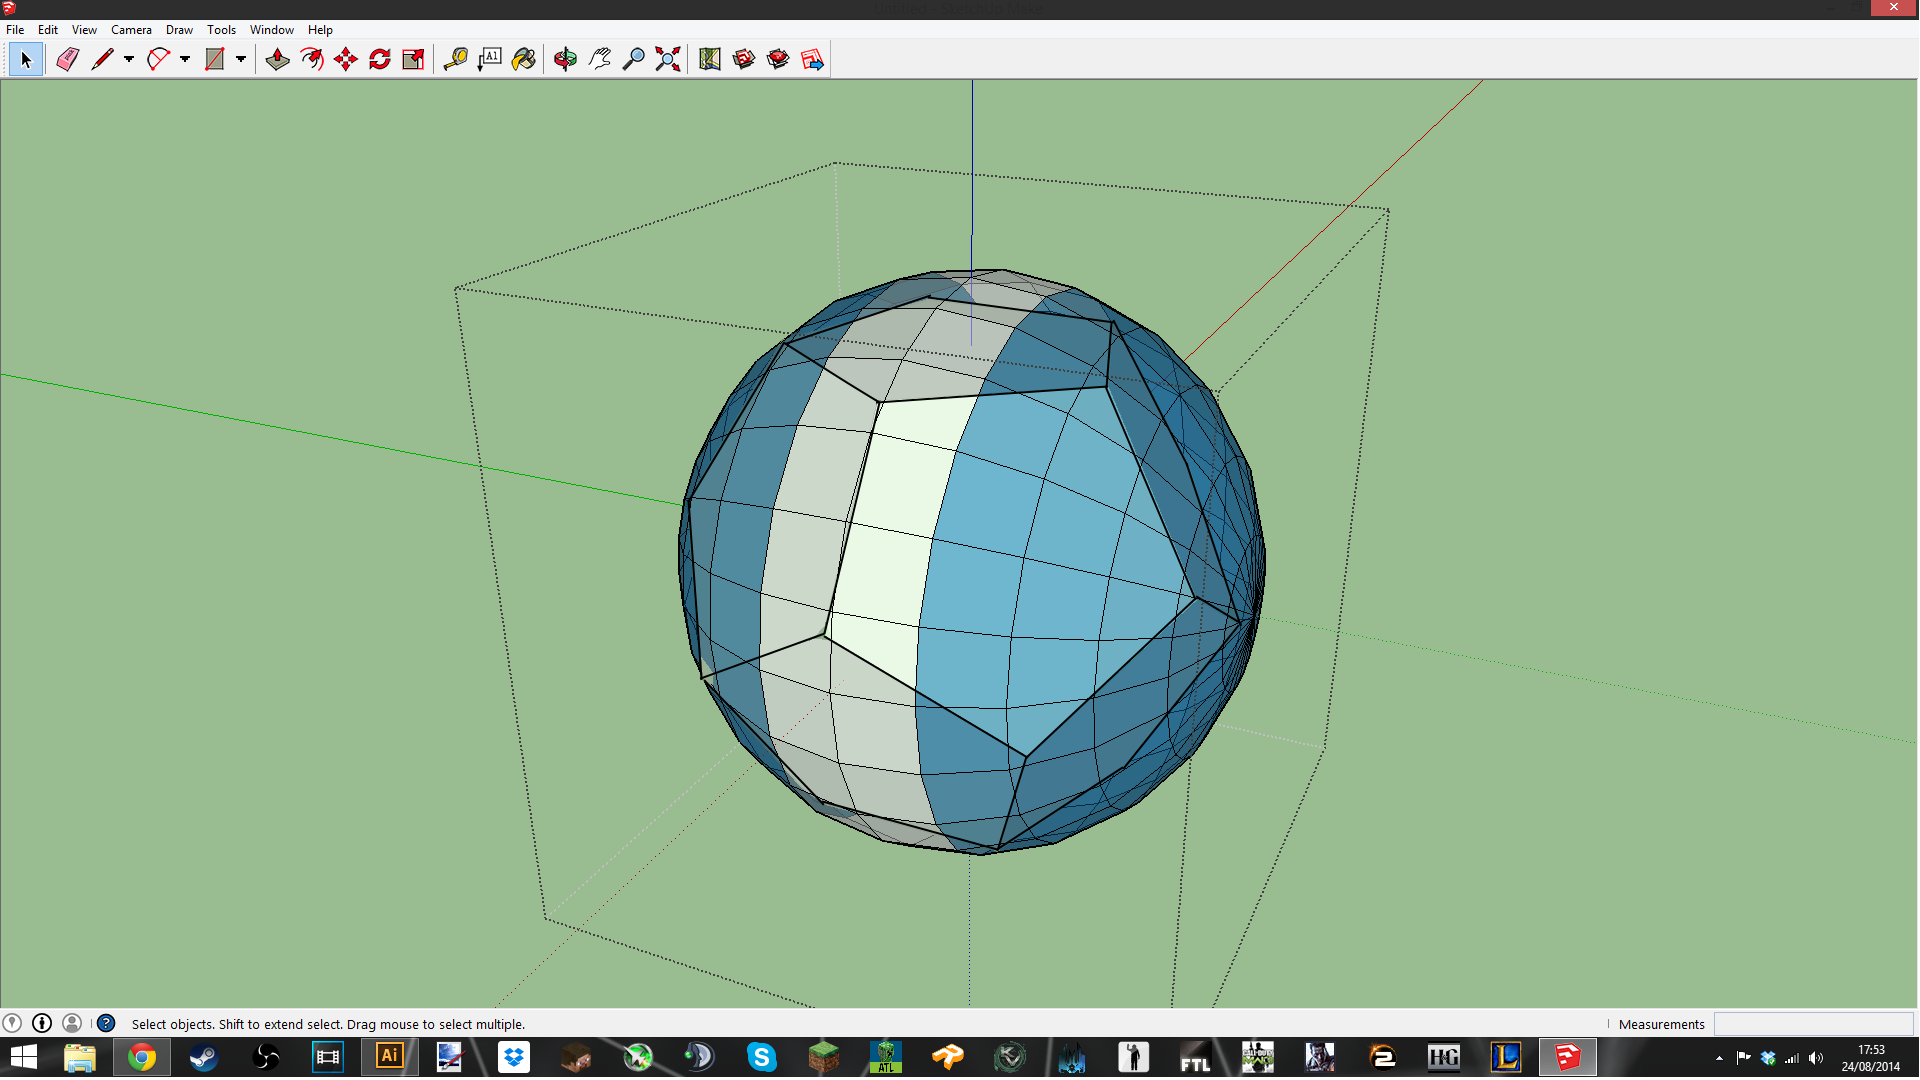Select the Push/Pull tool

click(277, 60)
